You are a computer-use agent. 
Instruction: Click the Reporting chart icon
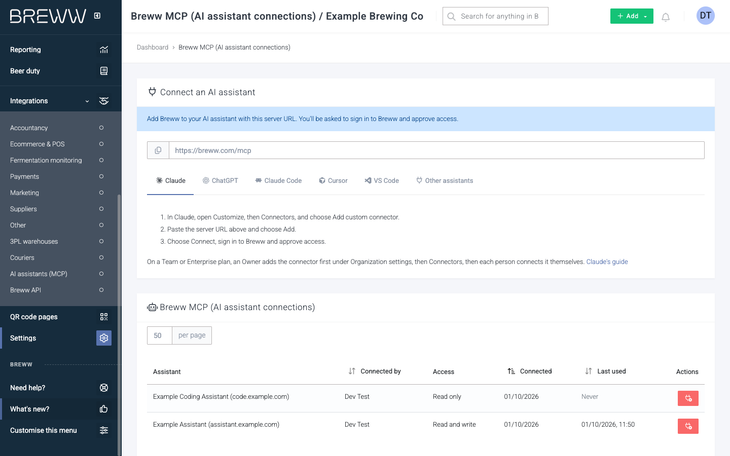pos(104,49)
